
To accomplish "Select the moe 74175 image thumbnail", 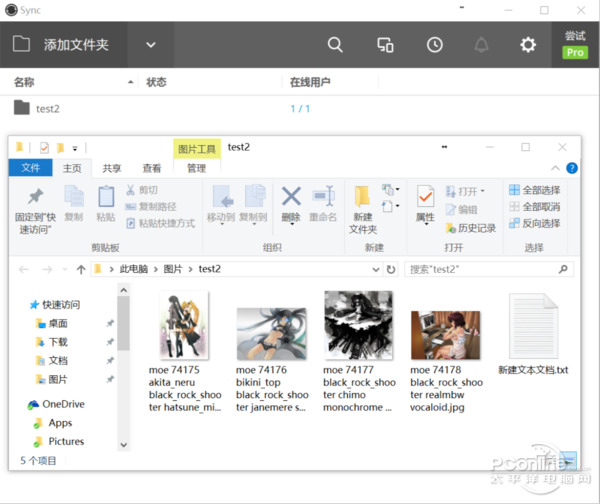I will [184, 325].
